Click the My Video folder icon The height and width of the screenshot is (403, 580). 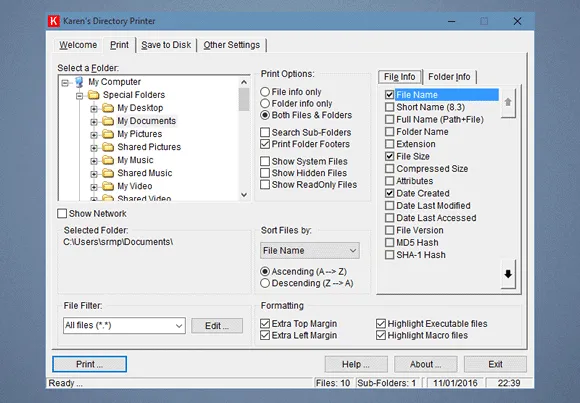tap(108, 186)
